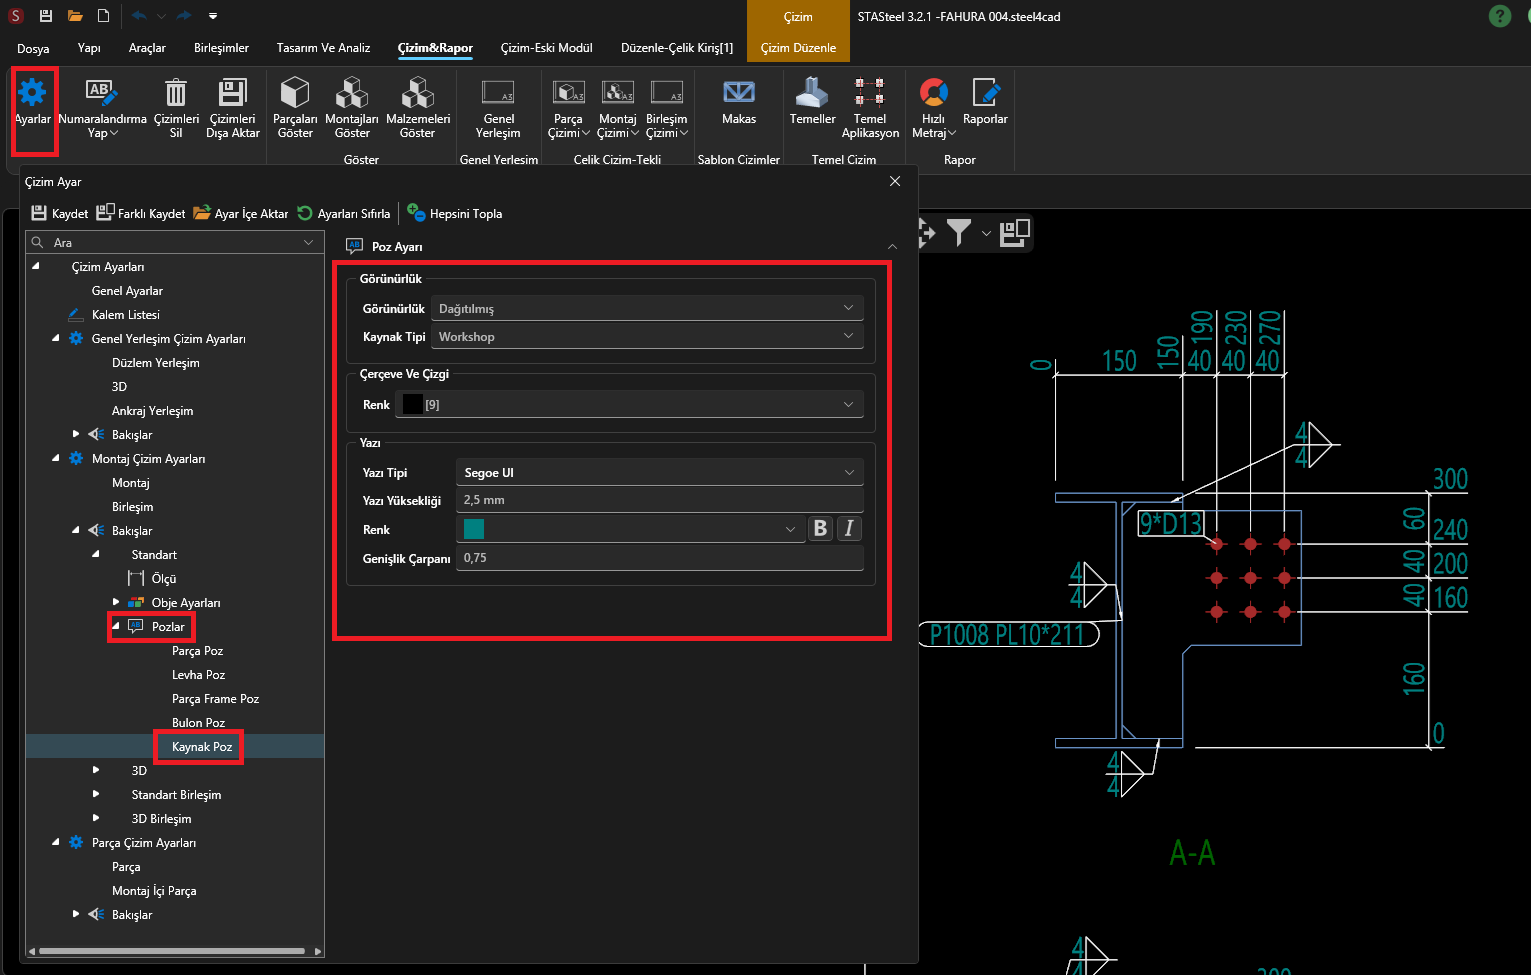Viewport: 1531px width, 975px height.
Task: Click the Yazı Yüksekliği input field
Action: [x=658, y=500]
